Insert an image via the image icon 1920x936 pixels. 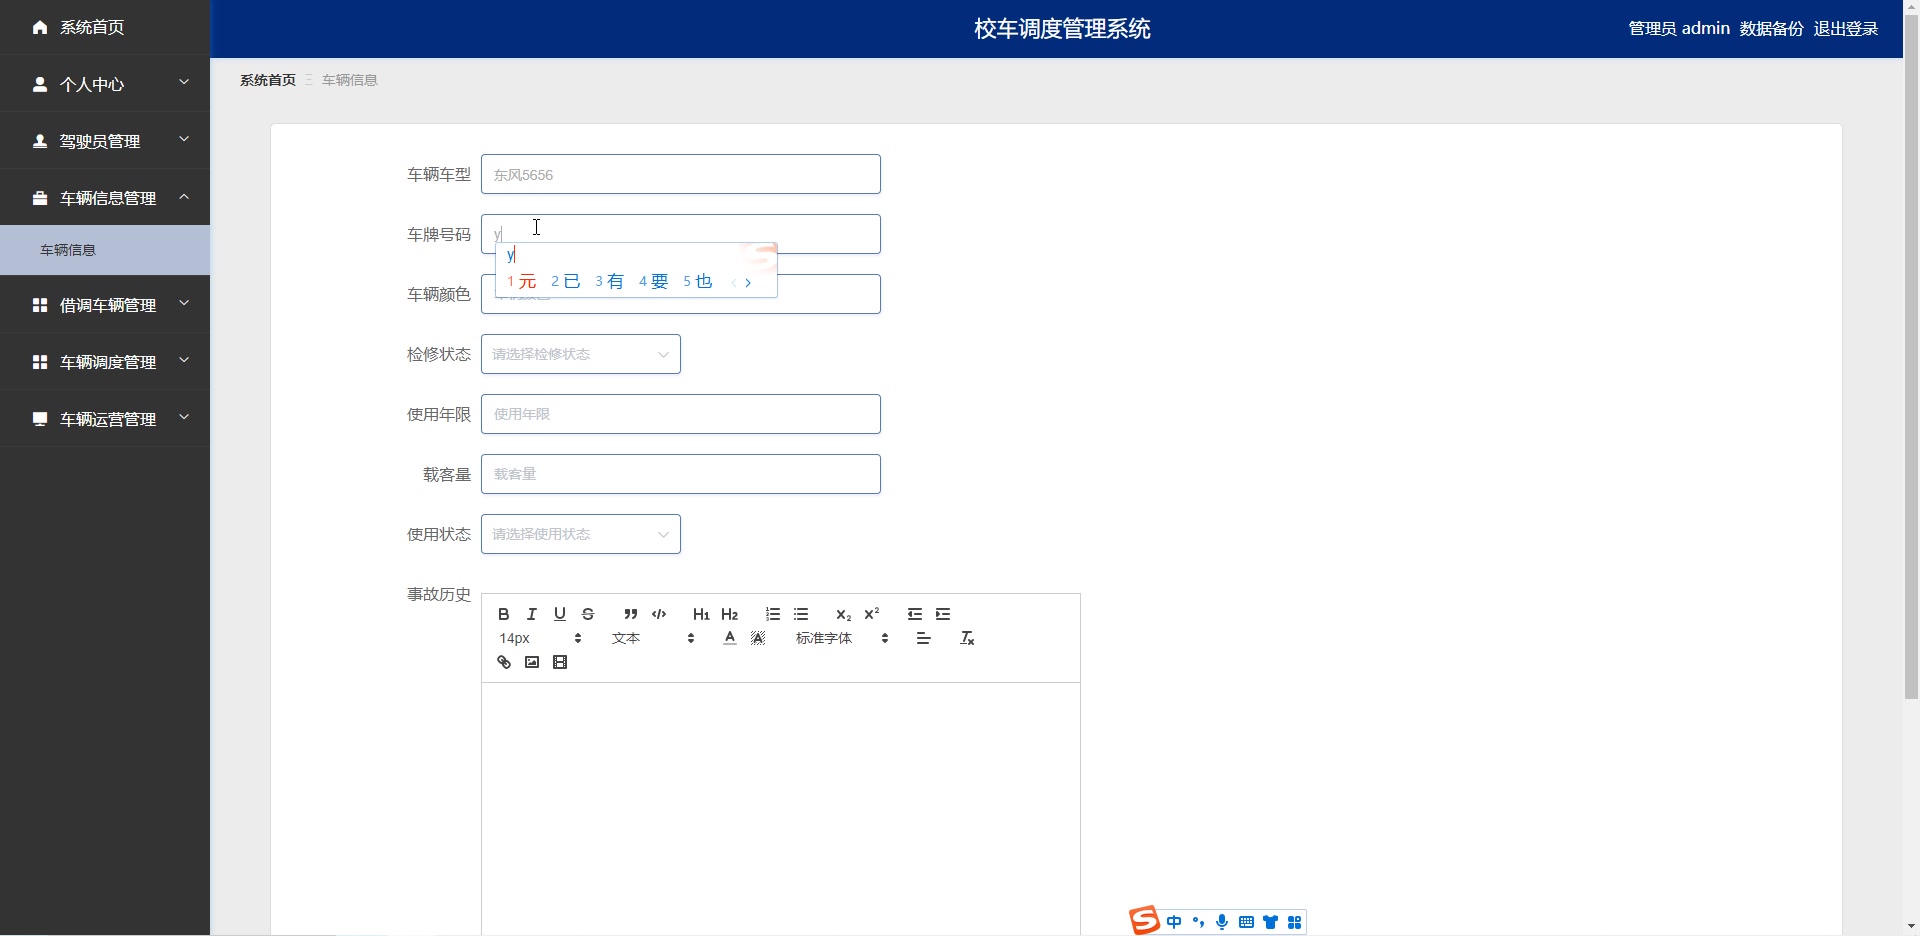pyautogui.click(x=531, y=662)
